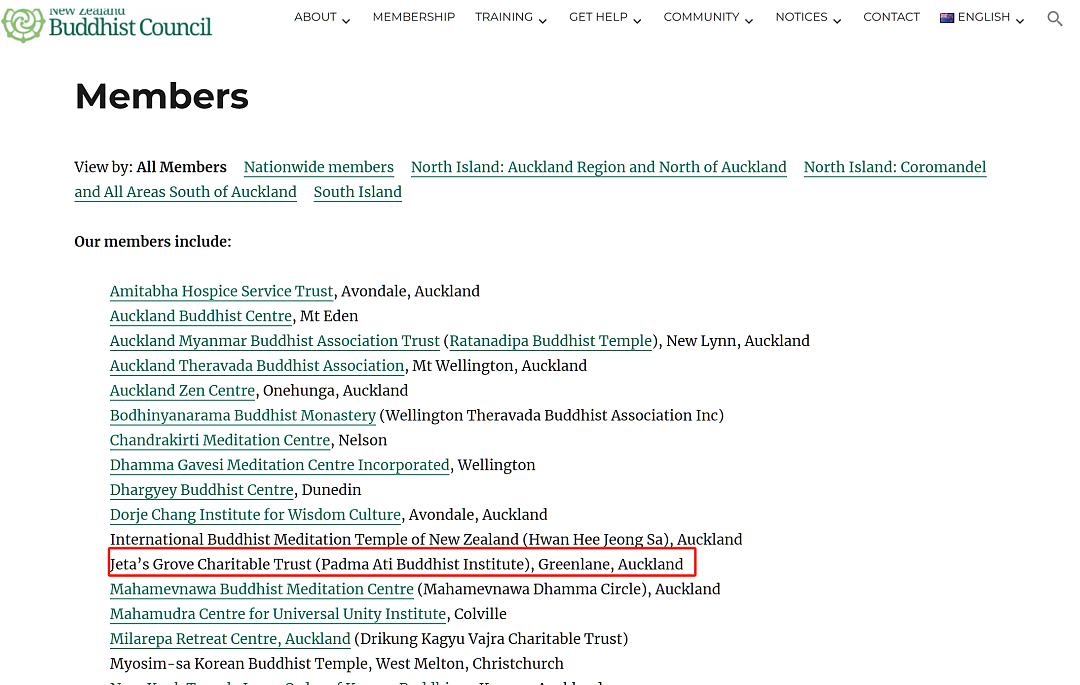Image resolution: width=1080 pixels, height=685 pixels.
Task: Open the Get Help menu item
Action: 598,17
